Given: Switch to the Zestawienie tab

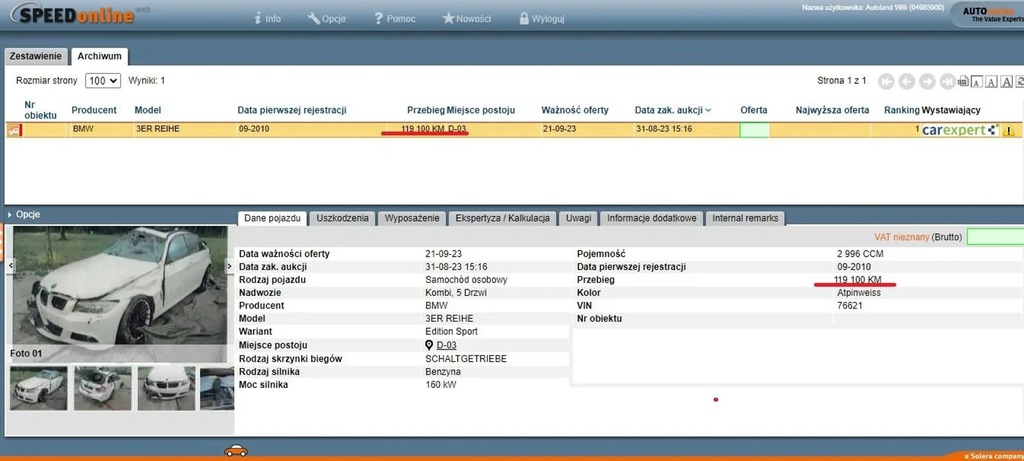Looking at the screenshot, I should [x=35, y=57].
